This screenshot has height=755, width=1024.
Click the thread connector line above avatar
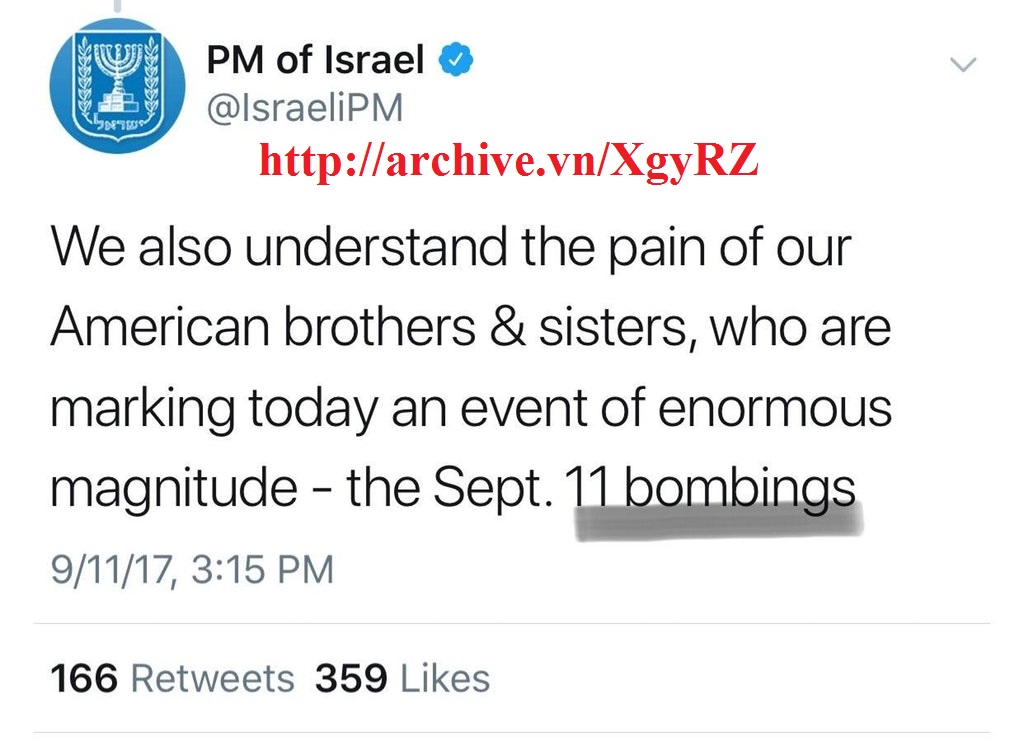pos(117,6)
